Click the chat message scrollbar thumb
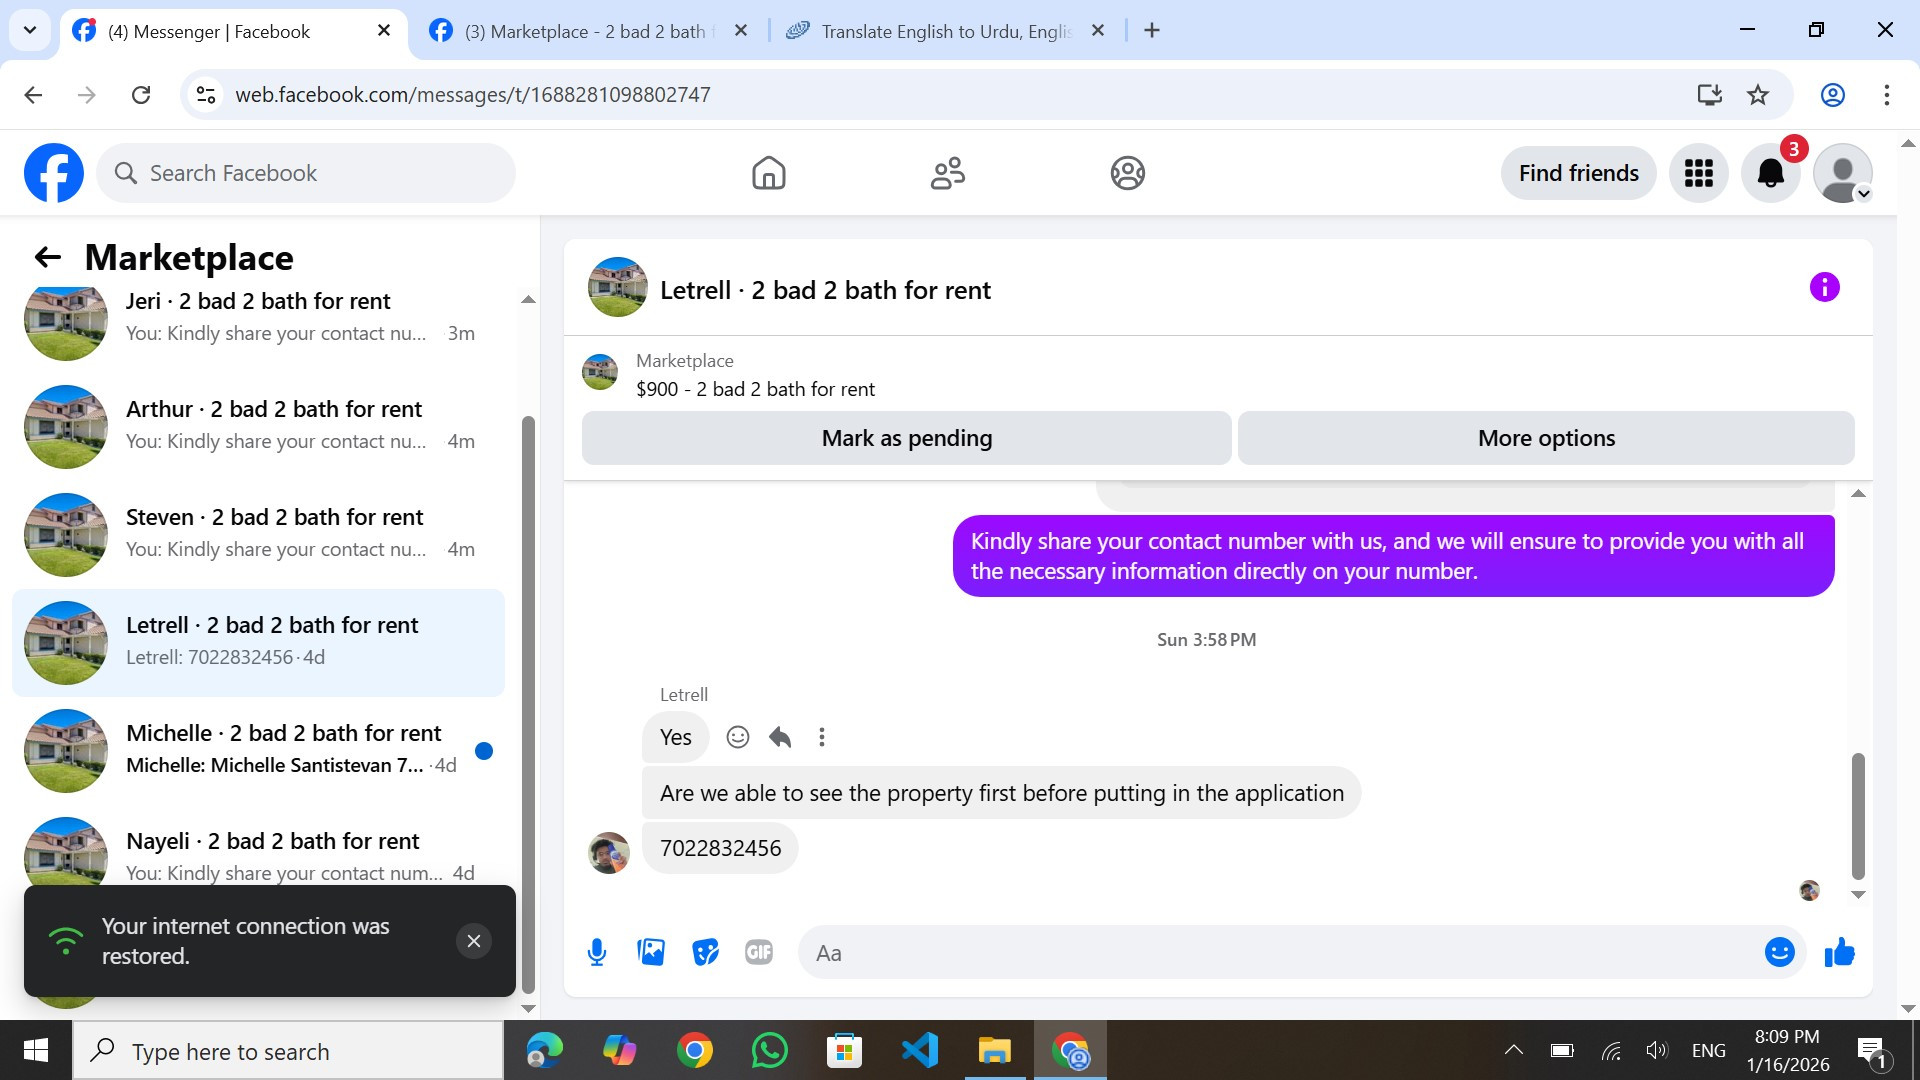This screenshot has height=1080, width=1920. pyautogui.click(x=1858, y=815)
